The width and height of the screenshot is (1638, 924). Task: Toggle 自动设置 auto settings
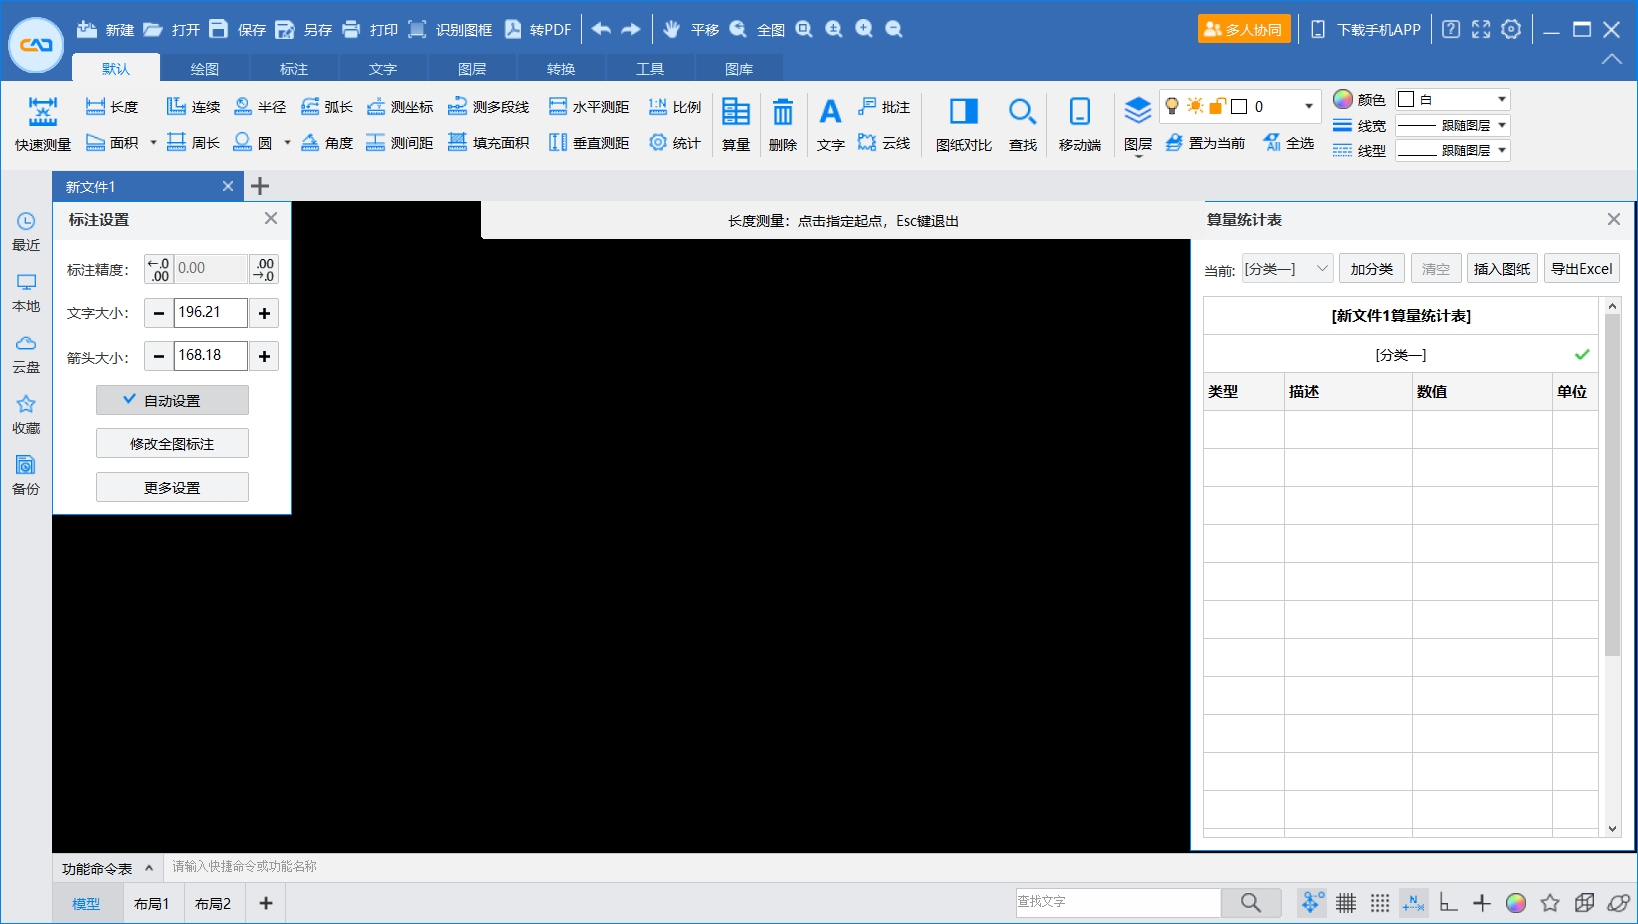click(x=172, y=400)
